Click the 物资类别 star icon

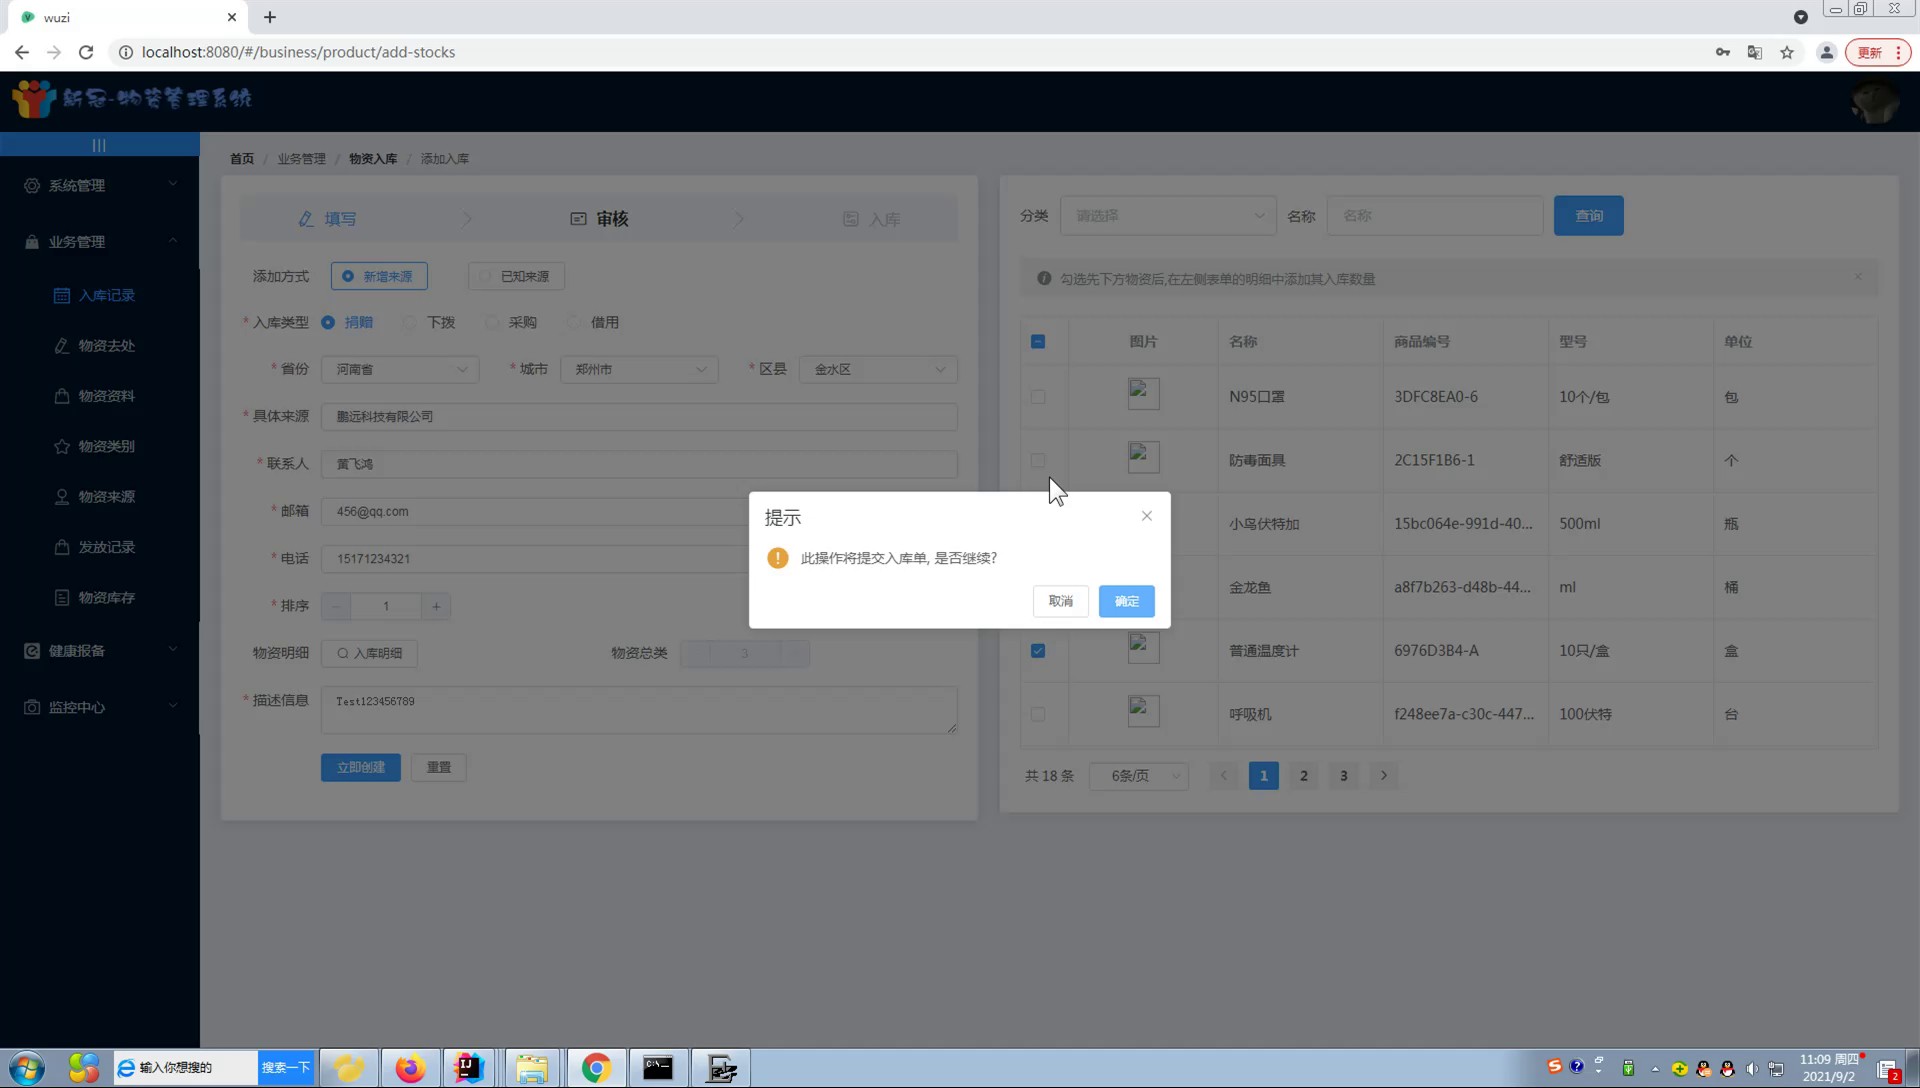(62, 446)
